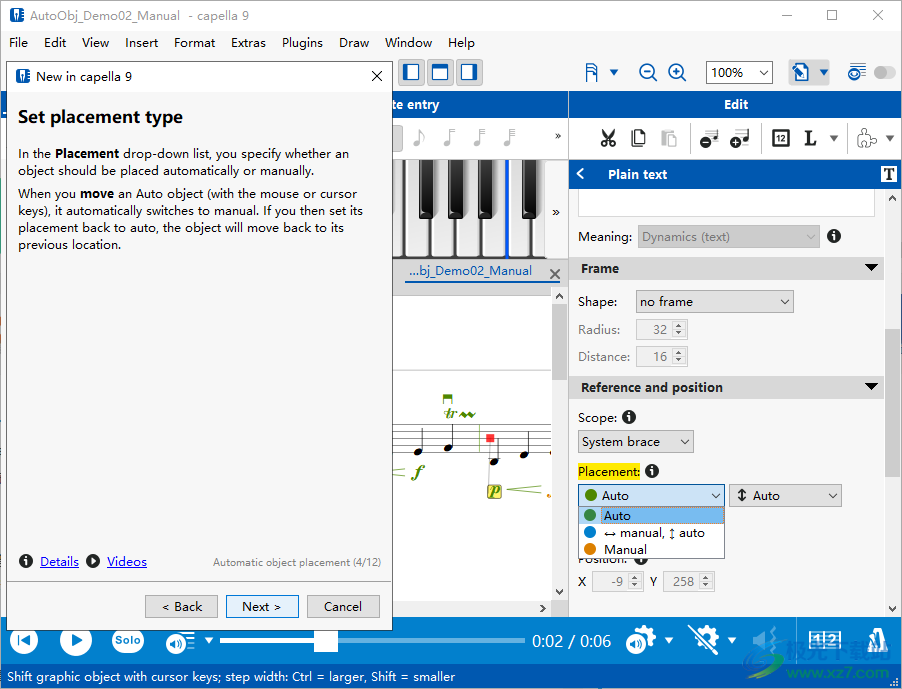The height and width of the screenshot is (689, 902).
Task: Toggle the view switch in top toolbar
Action: pyautogui.click(x=884, y=72)
